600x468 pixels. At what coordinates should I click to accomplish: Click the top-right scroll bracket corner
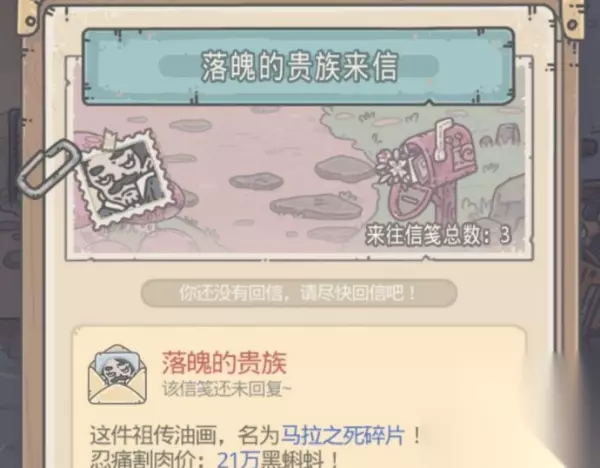(x=573, y=18)
